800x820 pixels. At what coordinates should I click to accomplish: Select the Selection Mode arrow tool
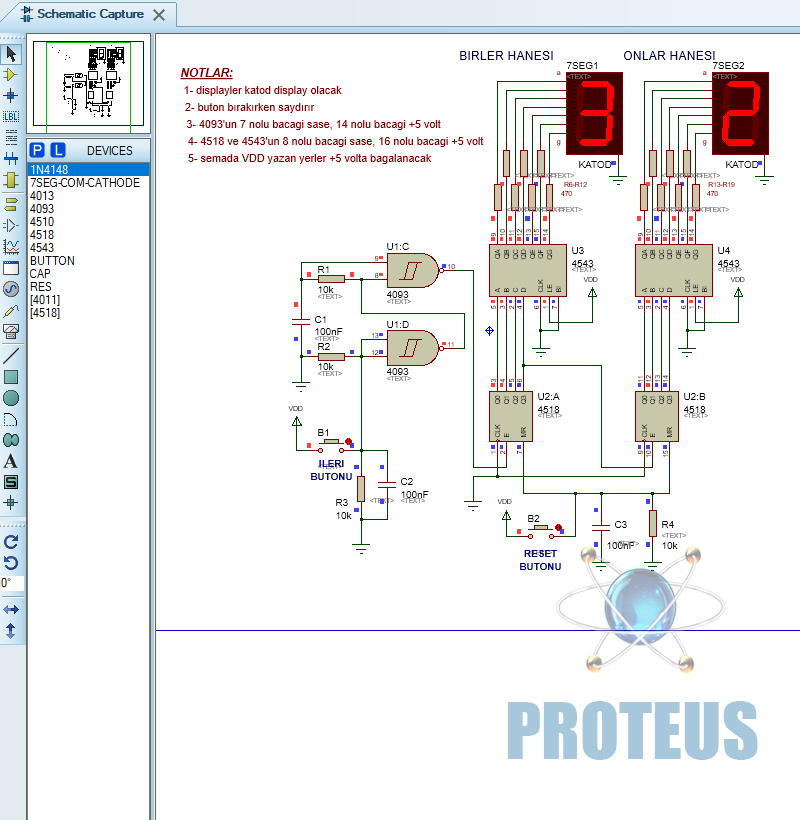point(11,53)
